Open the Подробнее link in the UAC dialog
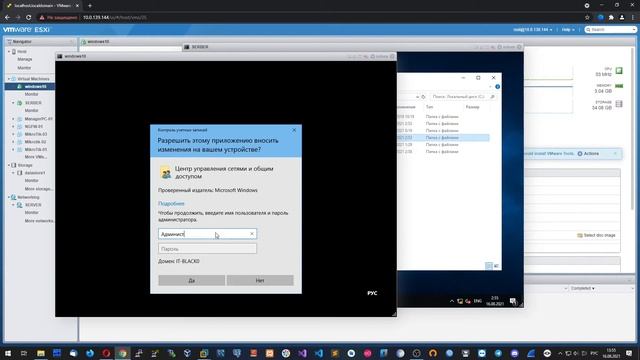The image size is (640, 360). 171,203
